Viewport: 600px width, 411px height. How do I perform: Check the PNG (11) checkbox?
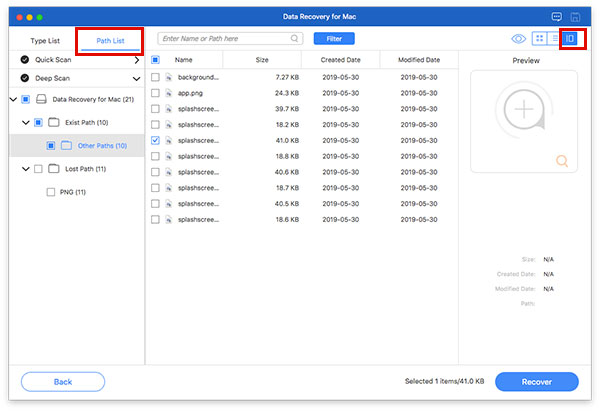coord(51,192)
